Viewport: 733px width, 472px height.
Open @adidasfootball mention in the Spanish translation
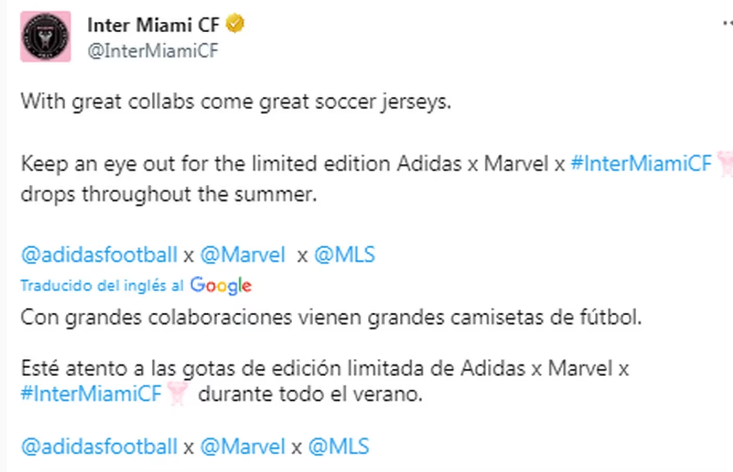[100, 445]
